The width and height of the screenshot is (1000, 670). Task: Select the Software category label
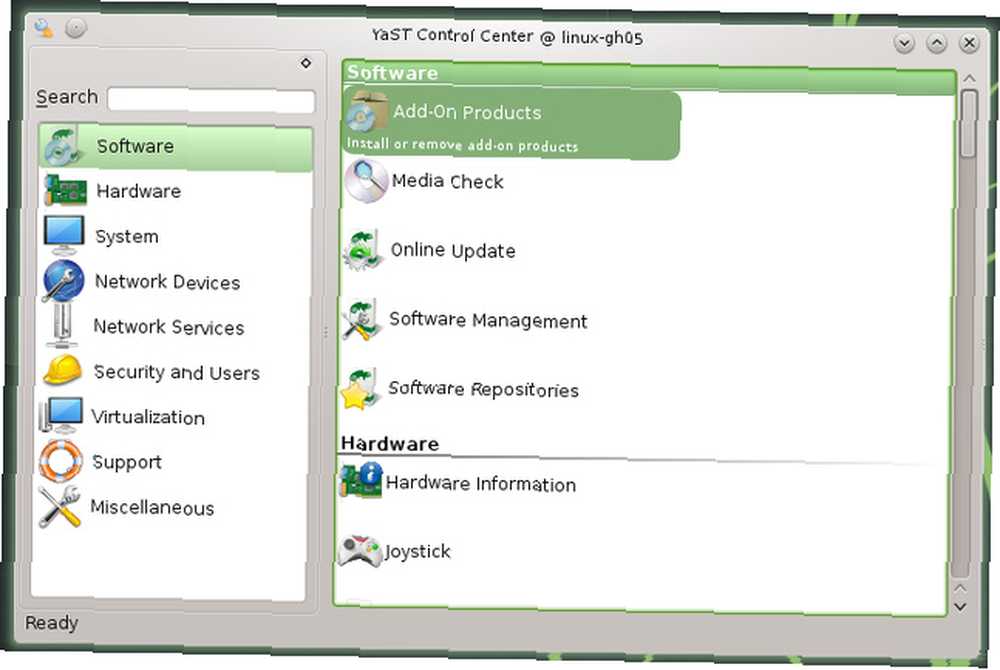(135, 146)
